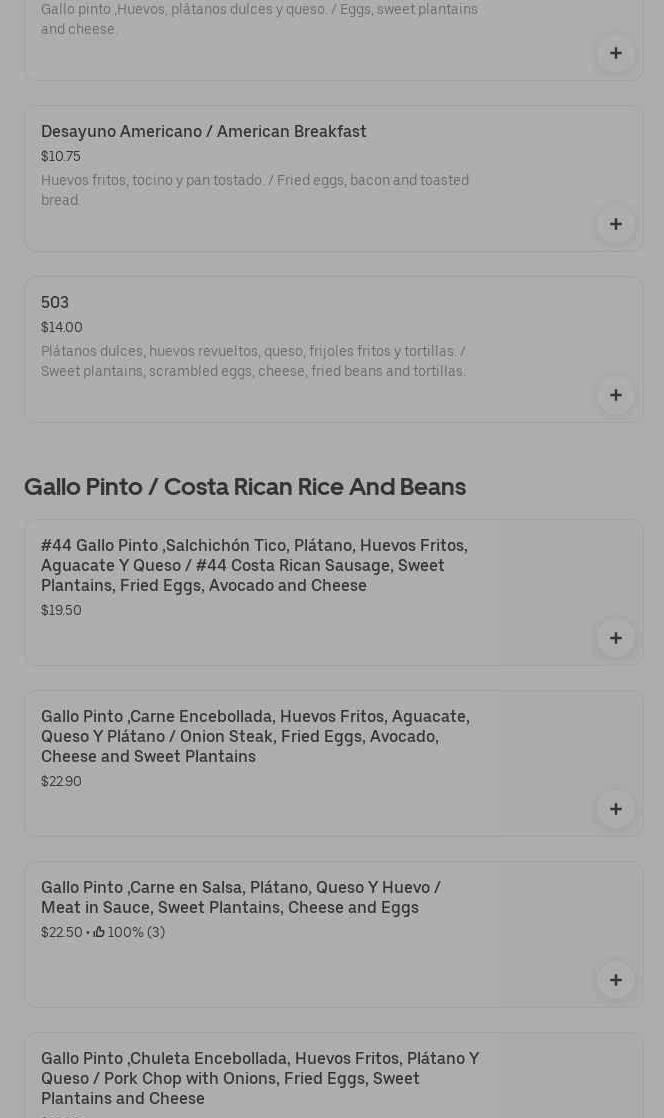View Gallo Pinto Carne en Salsa details
The width and height of the screenshot is (664, 1118).
(241, 897)
